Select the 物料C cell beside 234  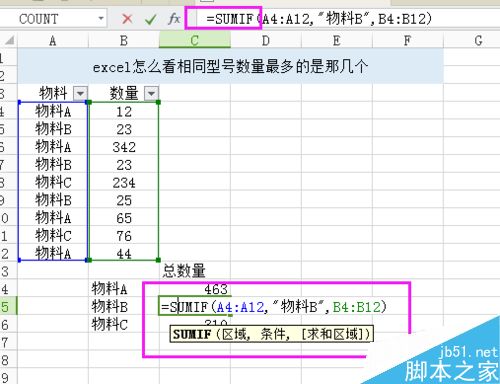click(53, 183)
